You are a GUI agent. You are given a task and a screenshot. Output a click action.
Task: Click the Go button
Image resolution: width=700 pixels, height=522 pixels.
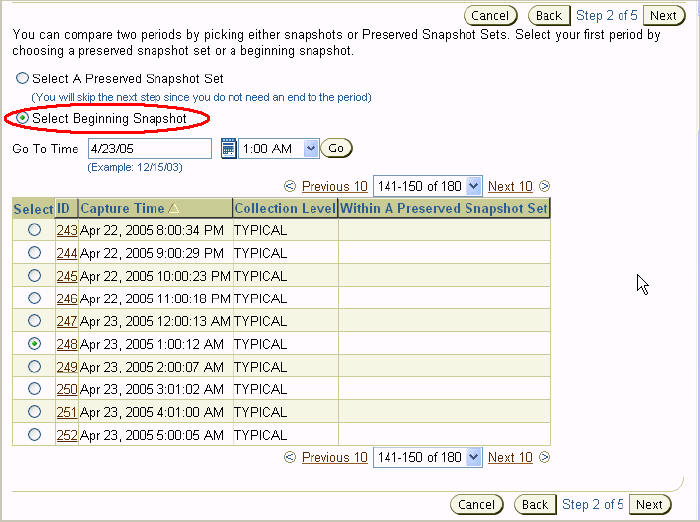(336, 148)
